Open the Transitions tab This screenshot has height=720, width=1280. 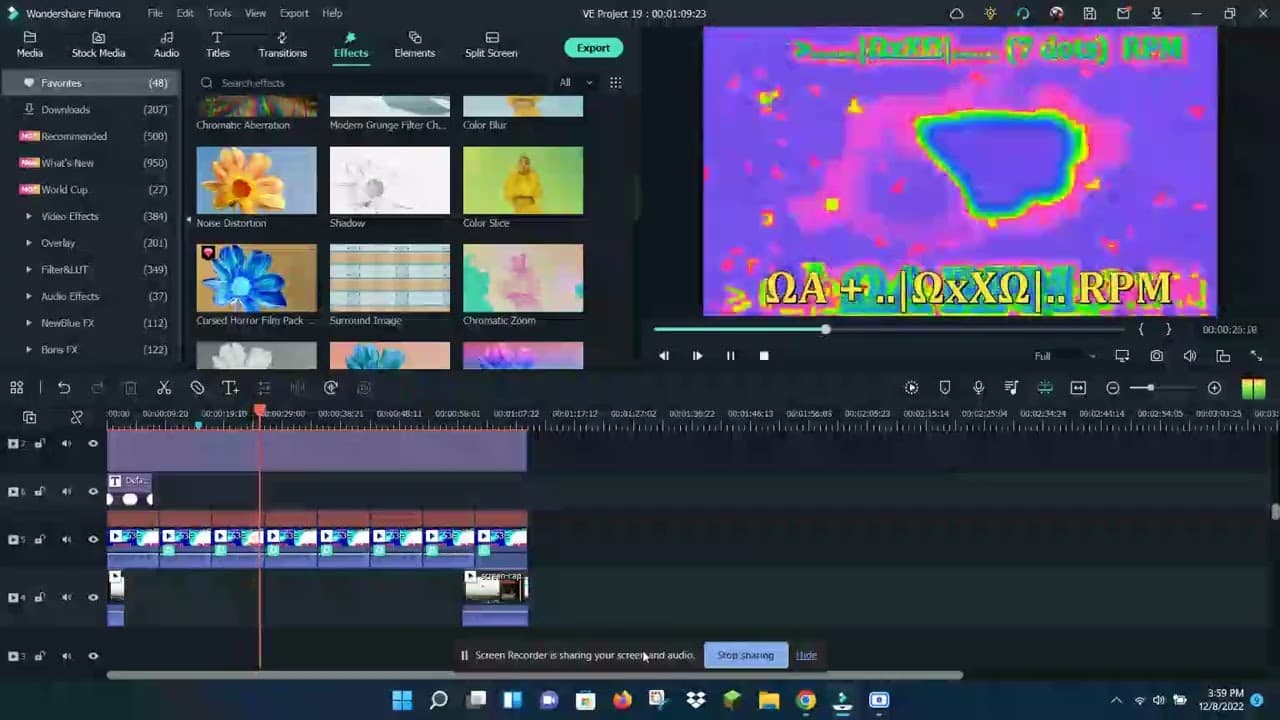[283, 45]
